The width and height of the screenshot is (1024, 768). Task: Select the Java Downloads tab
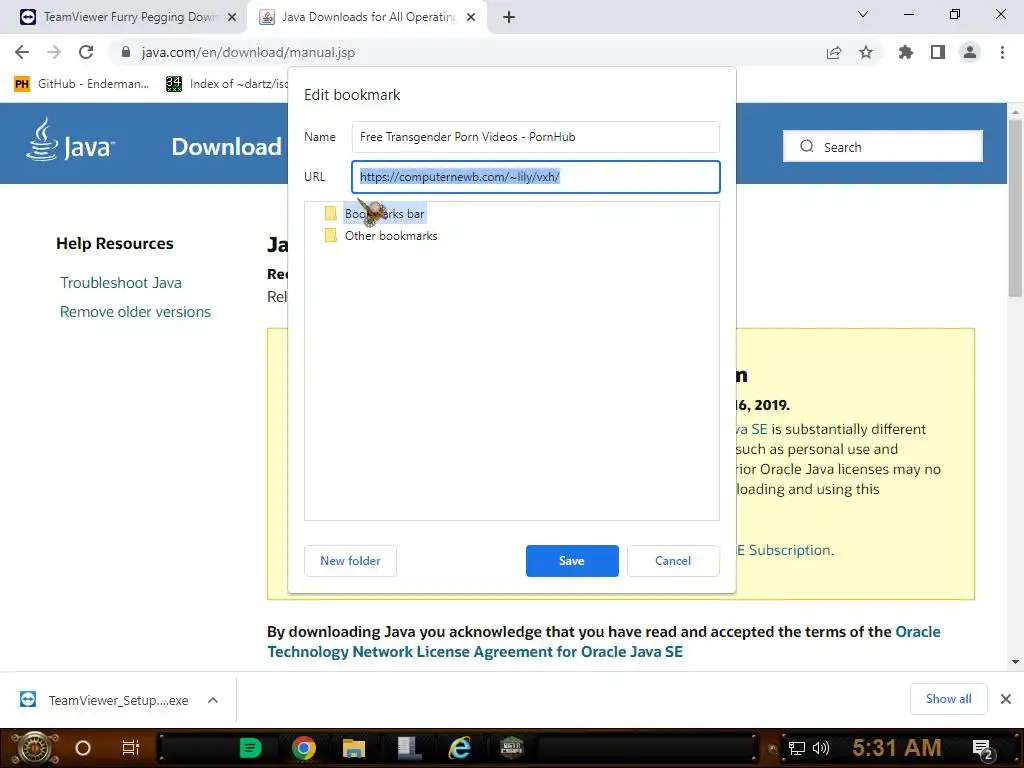pyautogui.click(x=366, y=17)
